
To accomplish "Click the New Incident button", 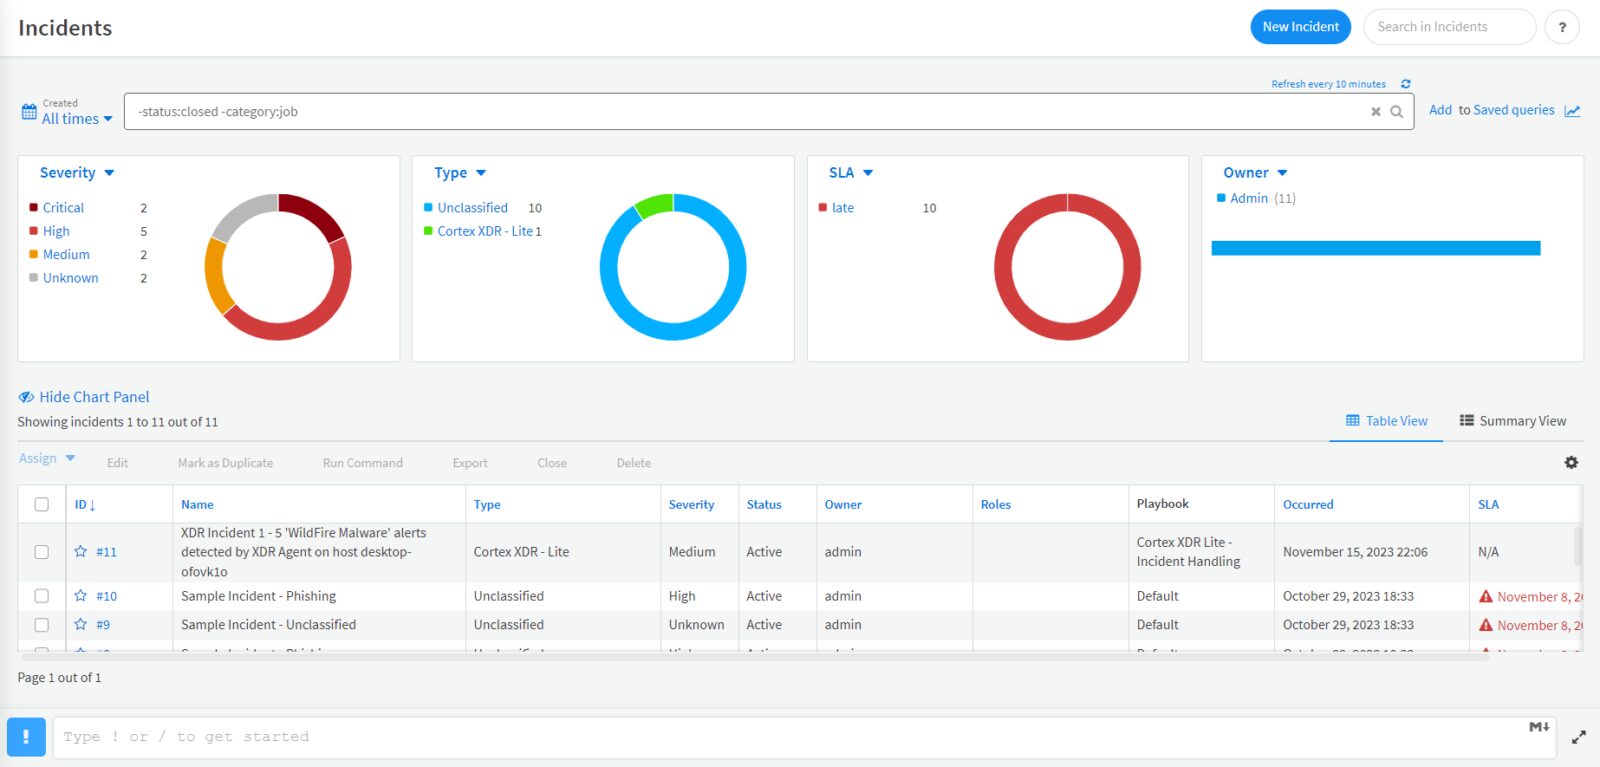I will (1300, 27).
